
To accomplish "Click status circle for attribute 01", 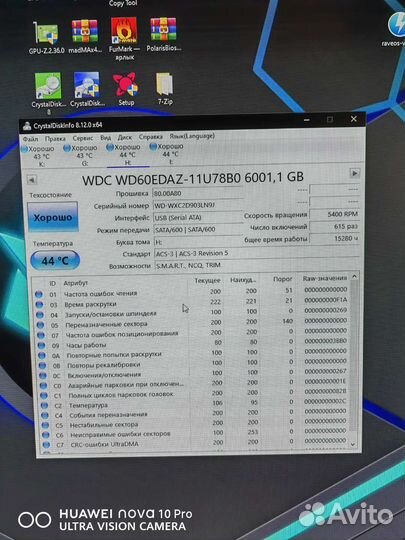I will click(39, 294).
